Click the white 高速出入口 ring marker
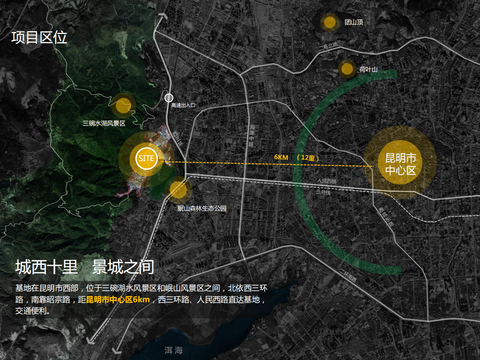Screen dimensions: 480x360 point(169,98)
